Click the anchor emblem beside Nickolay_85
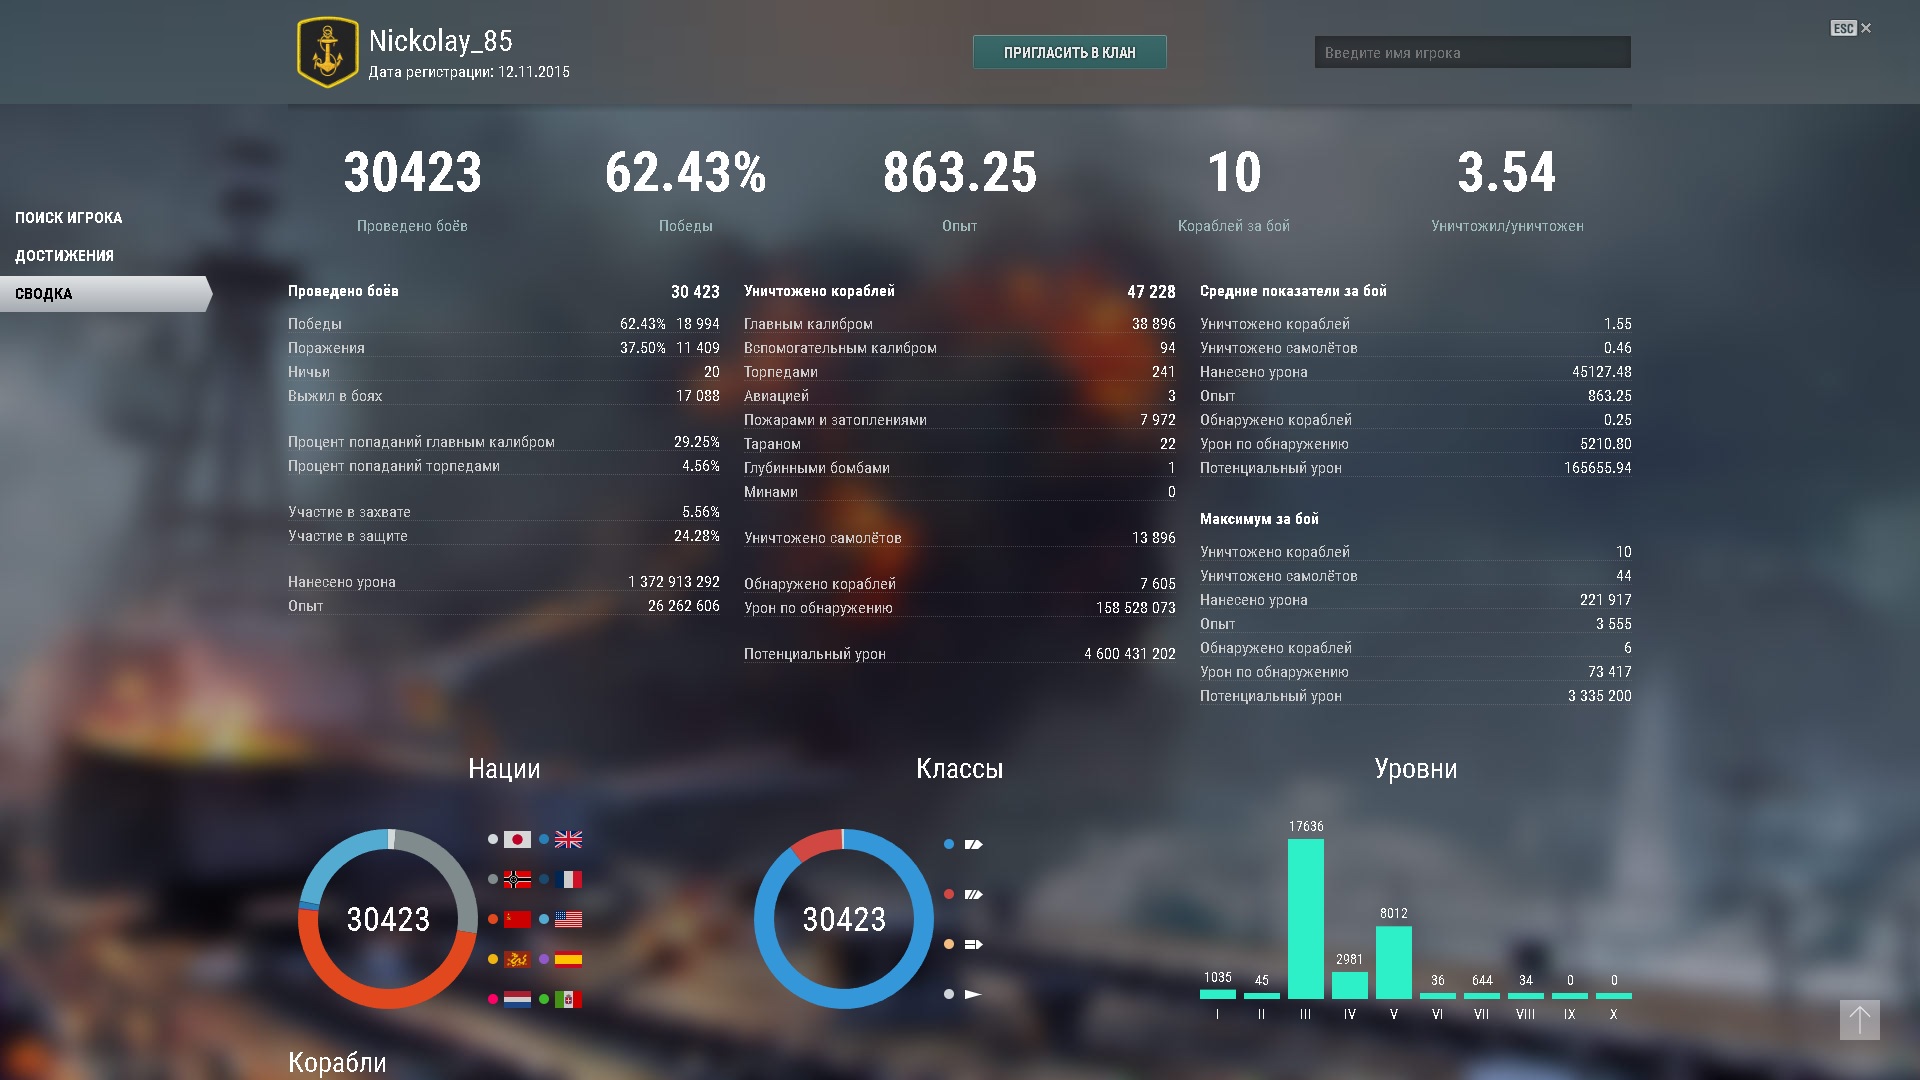Viewport: 1920px width, 1080px height. (327, 52)
